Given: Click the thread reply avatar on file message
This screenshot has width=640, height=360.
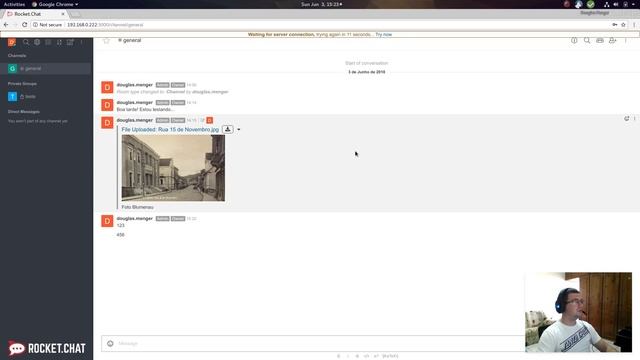Looking at the screenshot, I should pos(209,120).
